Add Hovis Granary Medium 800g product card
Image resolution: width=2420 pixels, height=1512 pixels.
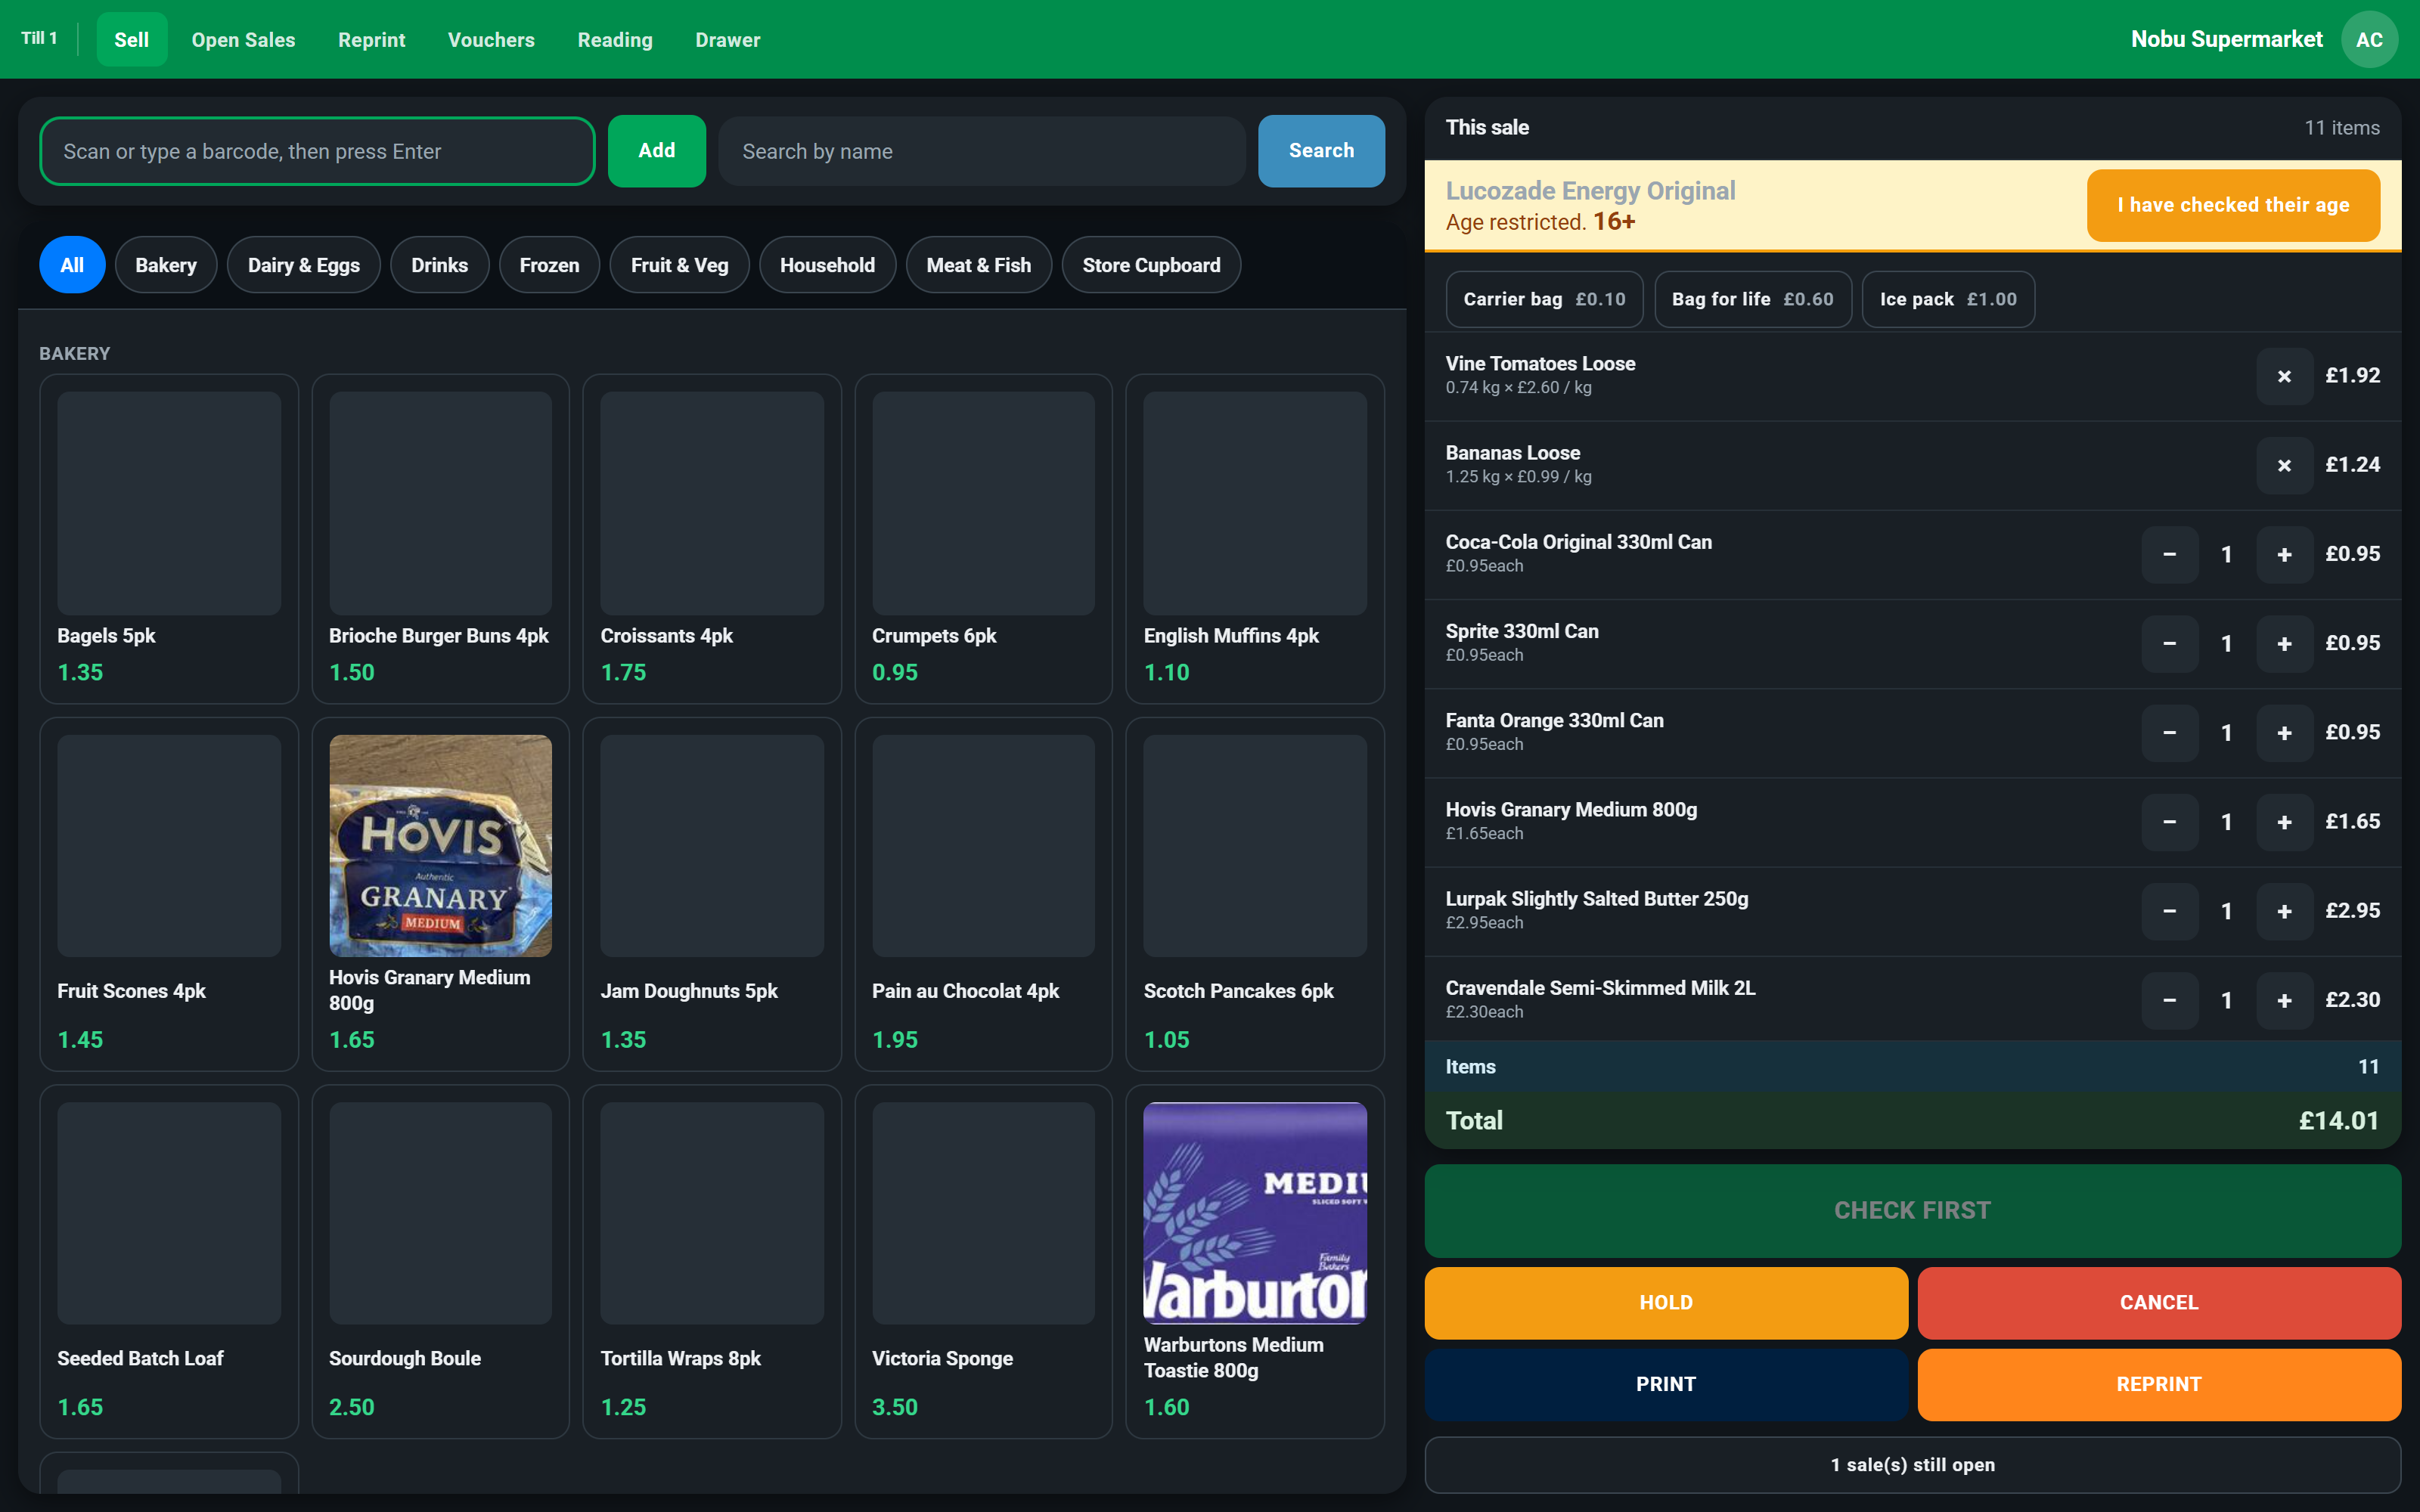coord(440,894)
